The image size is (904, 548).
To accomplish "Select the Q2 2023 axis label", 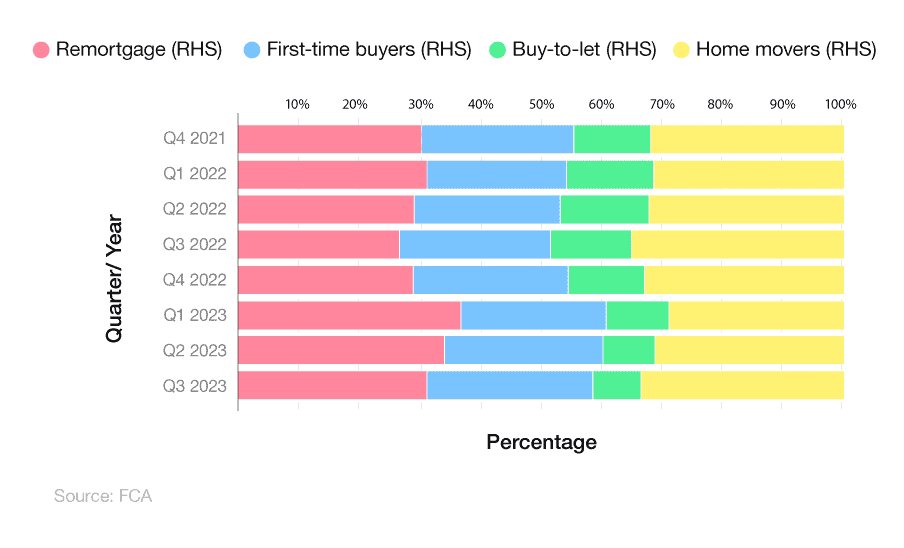I will click(195, 350).
